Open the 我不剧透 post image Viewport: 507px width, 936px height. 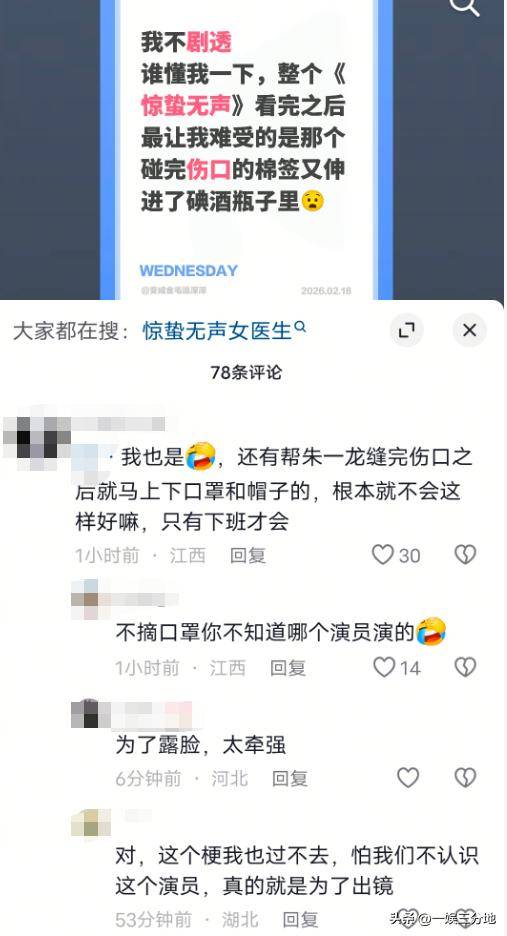[246, 149]
